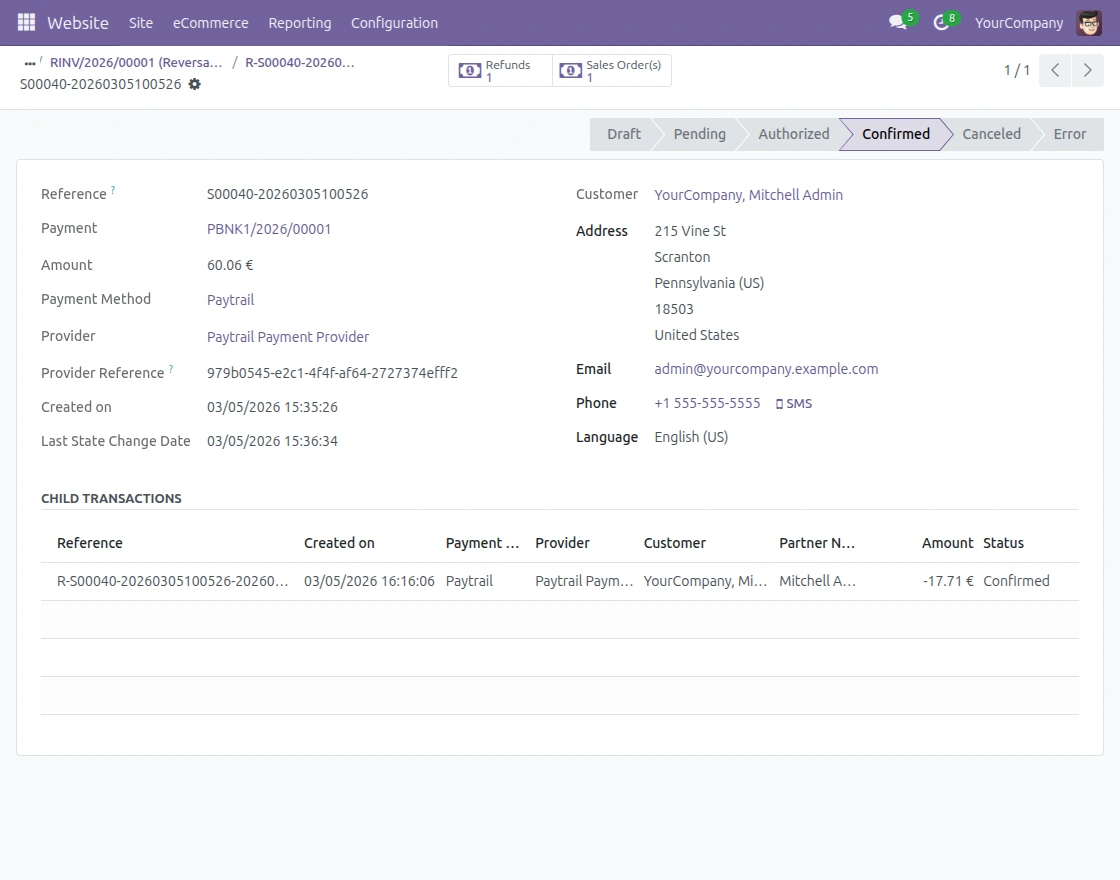This screenshot has width=1120, height=880.
Task: Click the gear icon beside S00040-20260305100526
Action: [x=194, y=84]
